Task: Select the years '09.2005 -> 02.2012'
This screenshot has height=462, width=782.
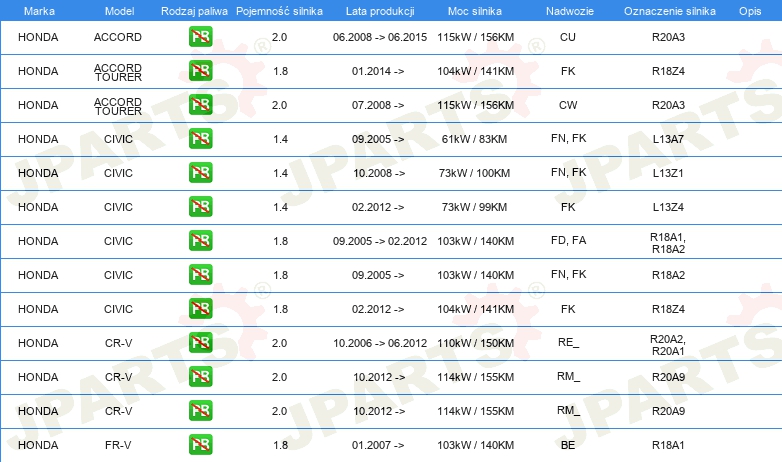Action: (380, 241)
